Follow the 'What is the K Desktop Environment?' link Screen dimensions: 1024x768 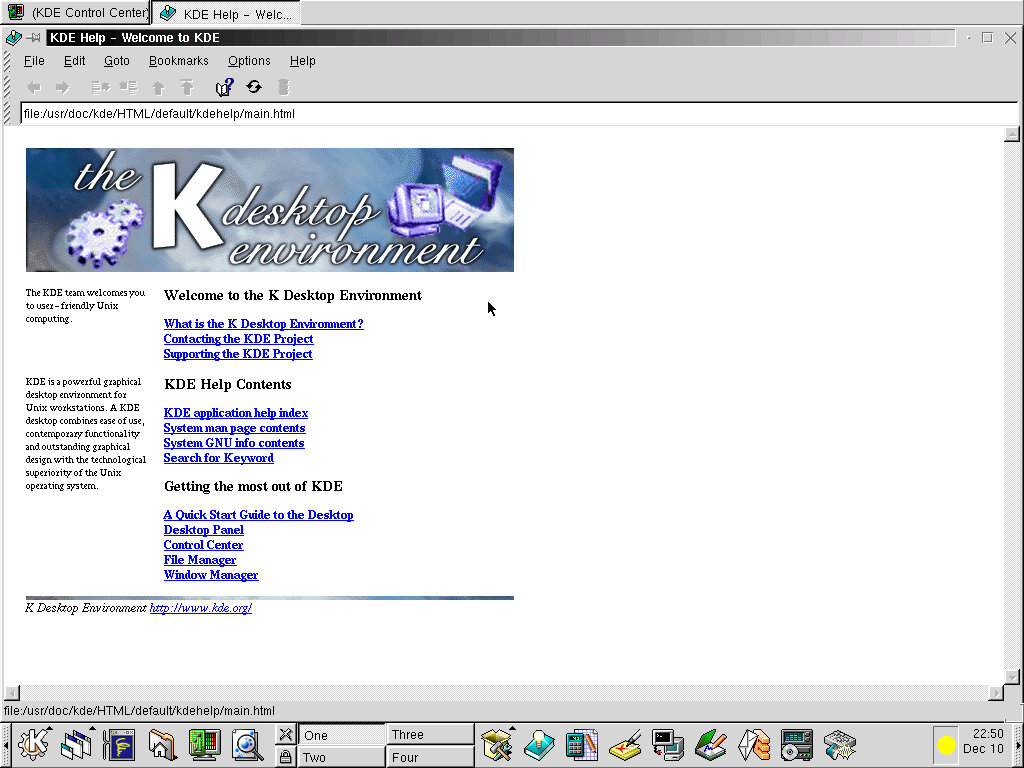click(263, 324)
